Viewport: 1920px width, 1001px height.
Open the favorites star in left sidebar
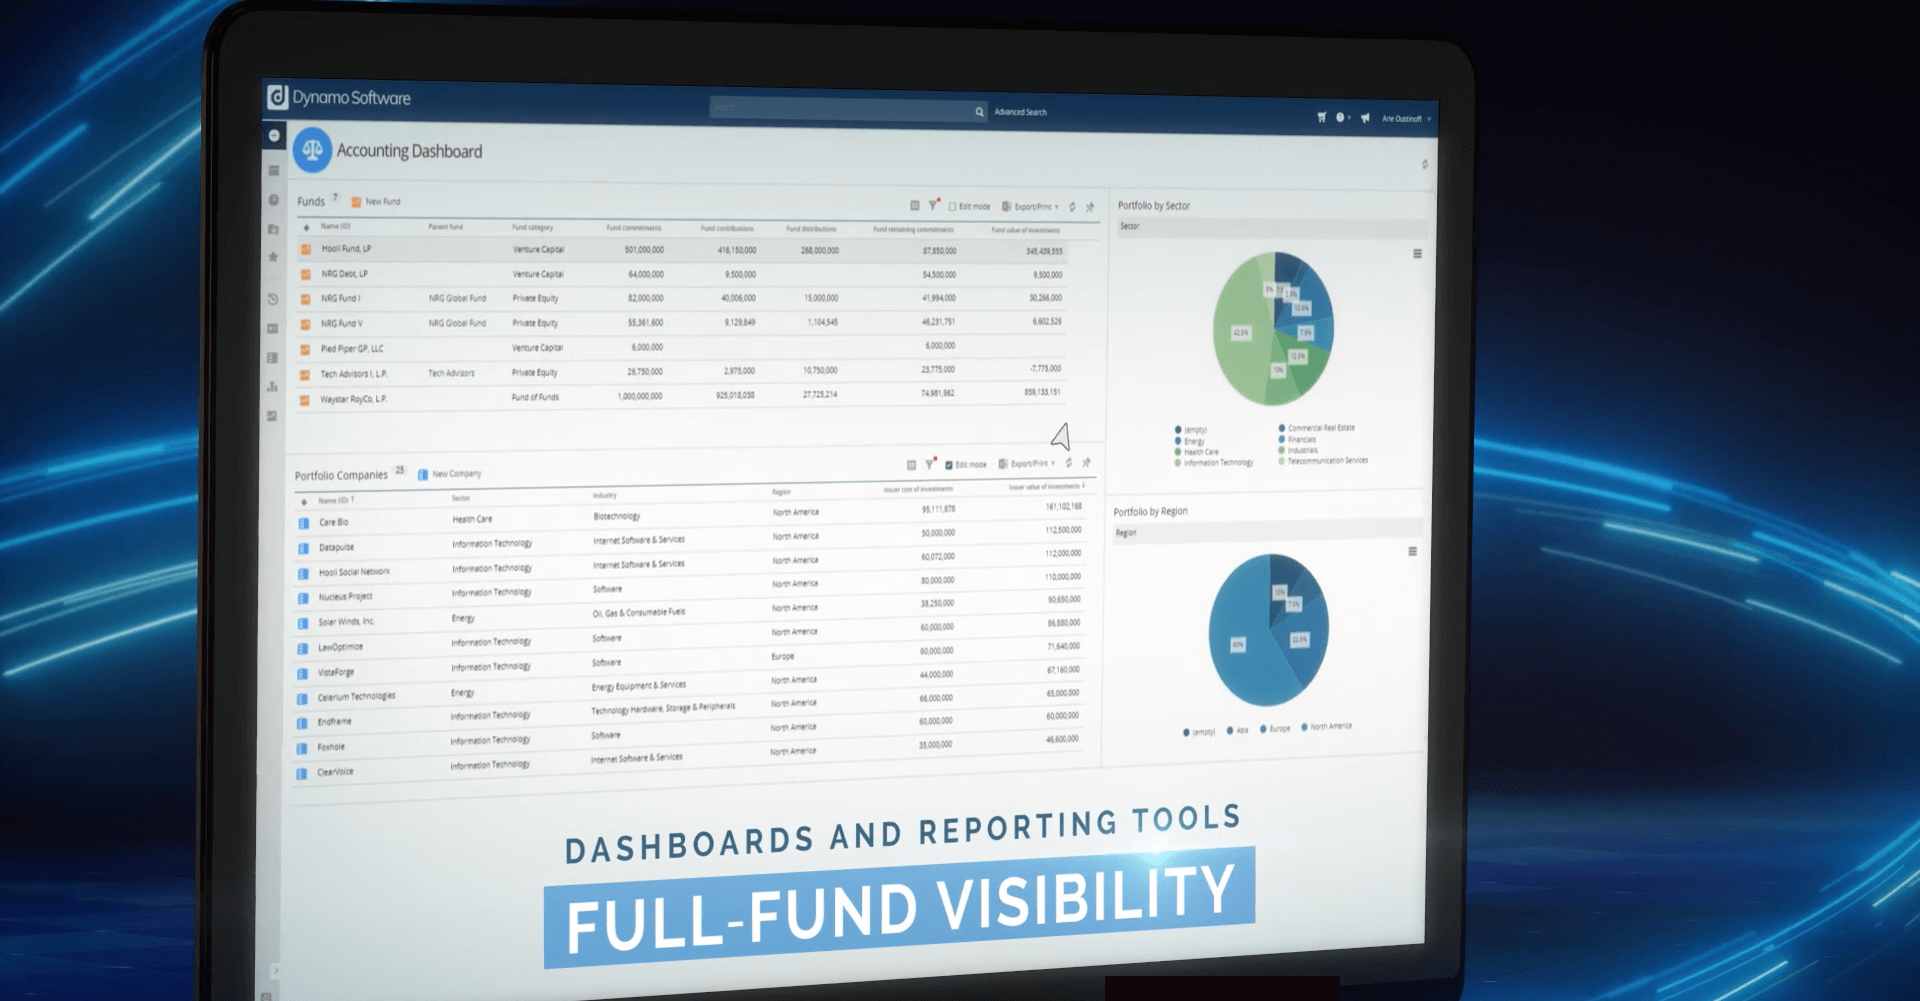[273, 257]
